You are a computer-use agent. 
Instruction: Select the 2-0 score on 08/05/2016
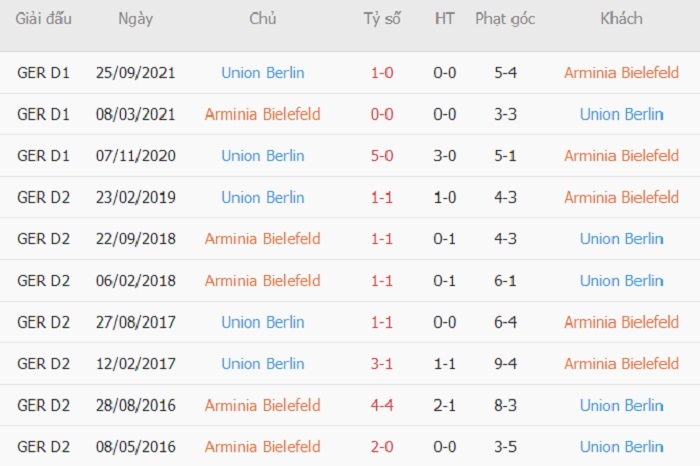(x=382, y=447)
